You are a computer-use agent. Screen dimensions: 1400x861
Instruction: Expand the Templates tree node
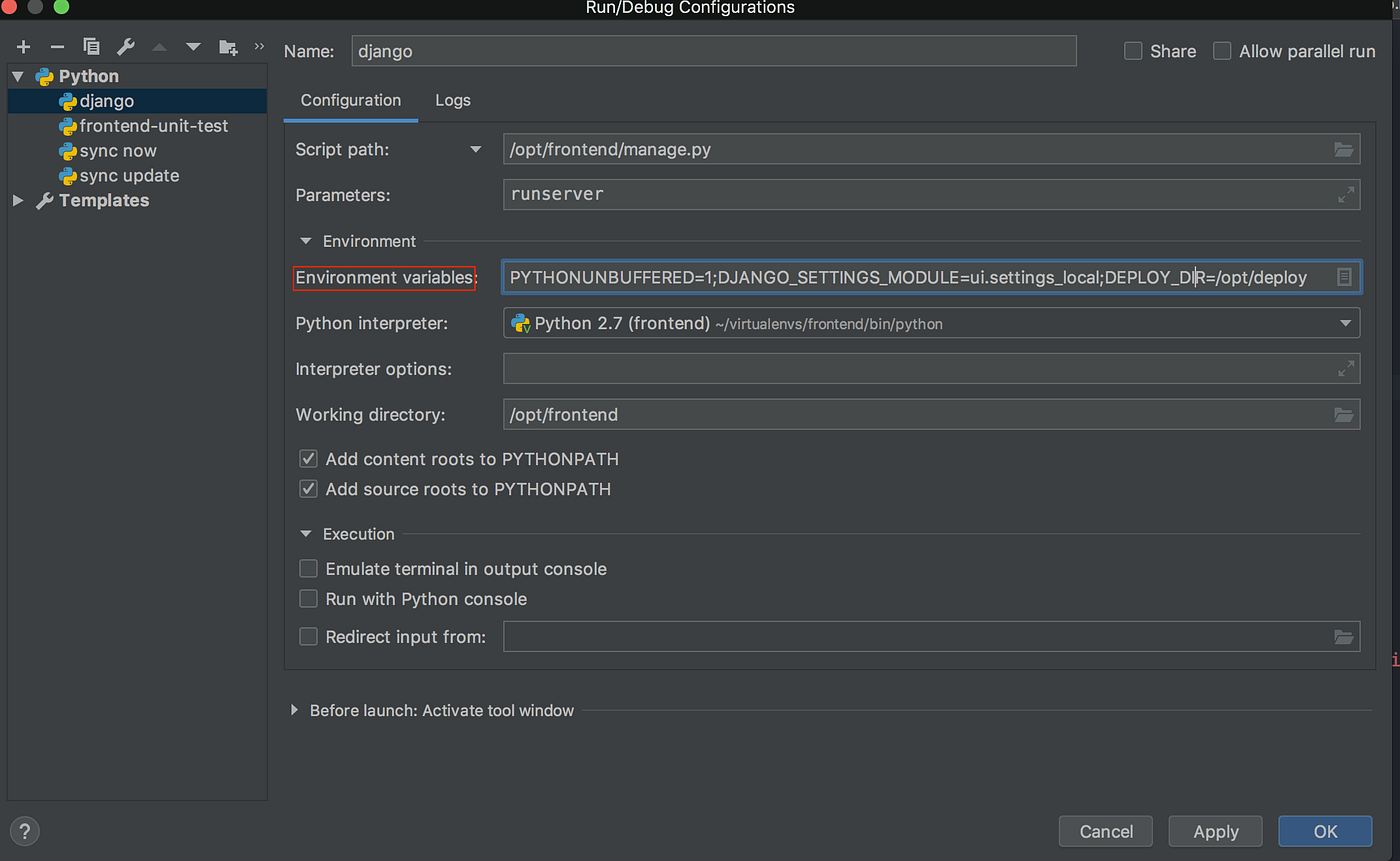17,200
